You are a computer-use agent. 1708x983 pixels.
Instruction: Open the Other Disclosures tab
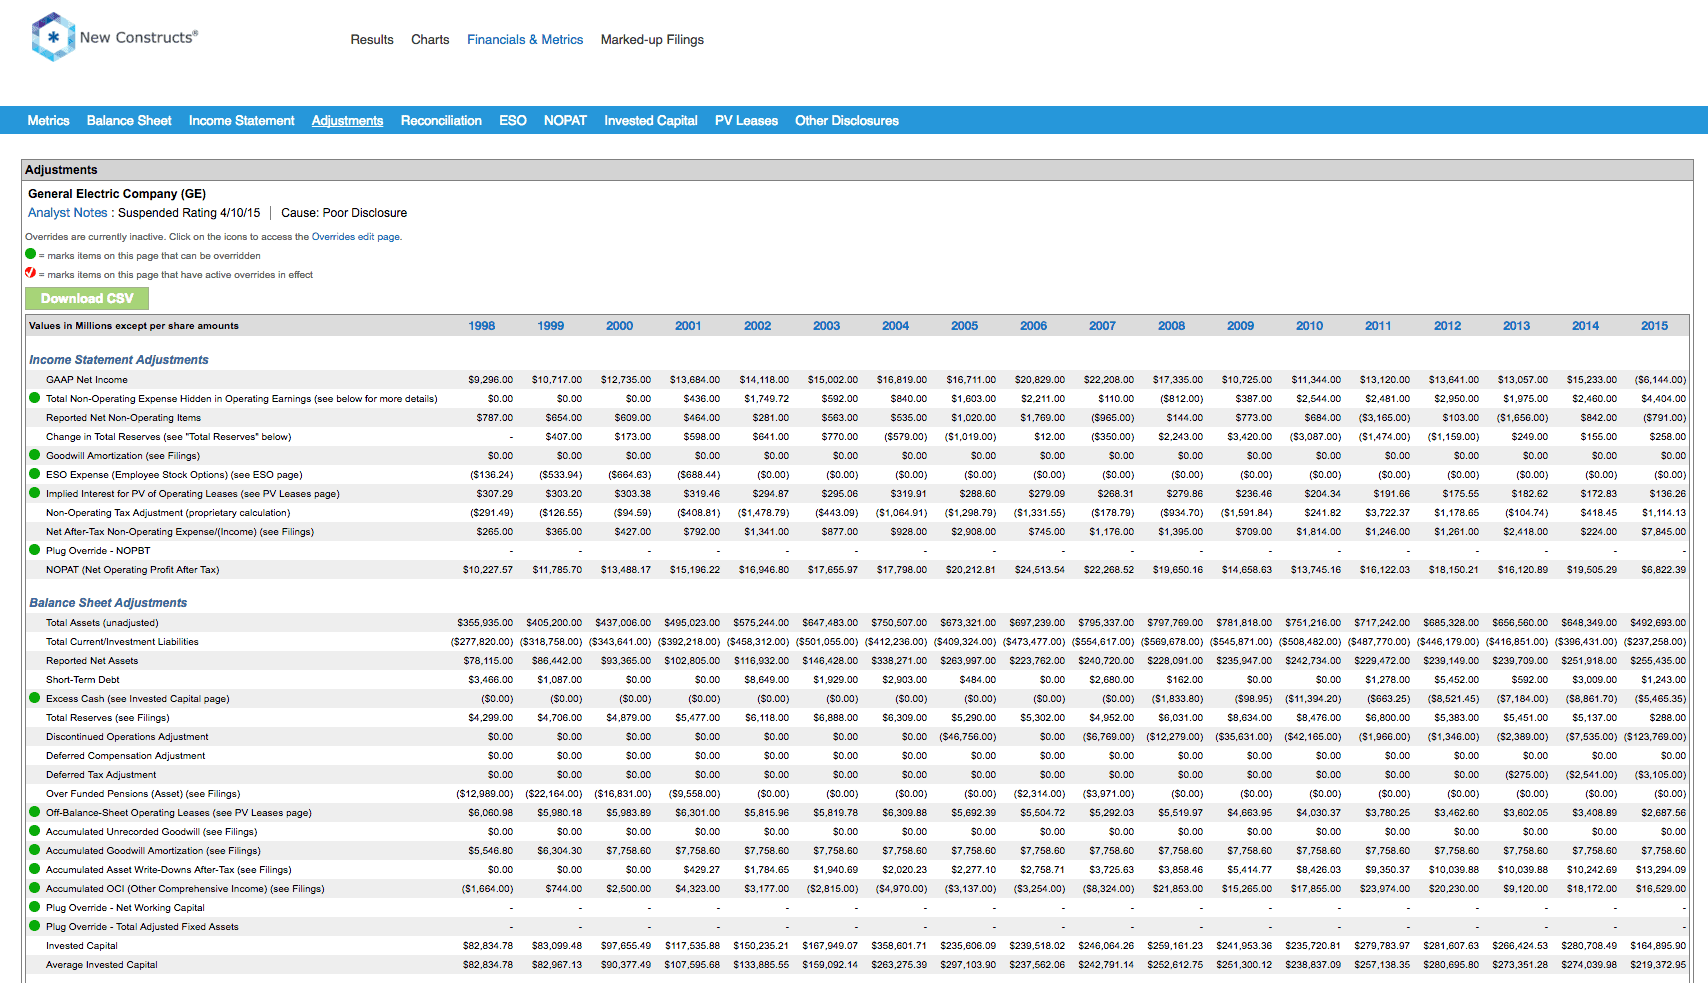coord(847,120)
